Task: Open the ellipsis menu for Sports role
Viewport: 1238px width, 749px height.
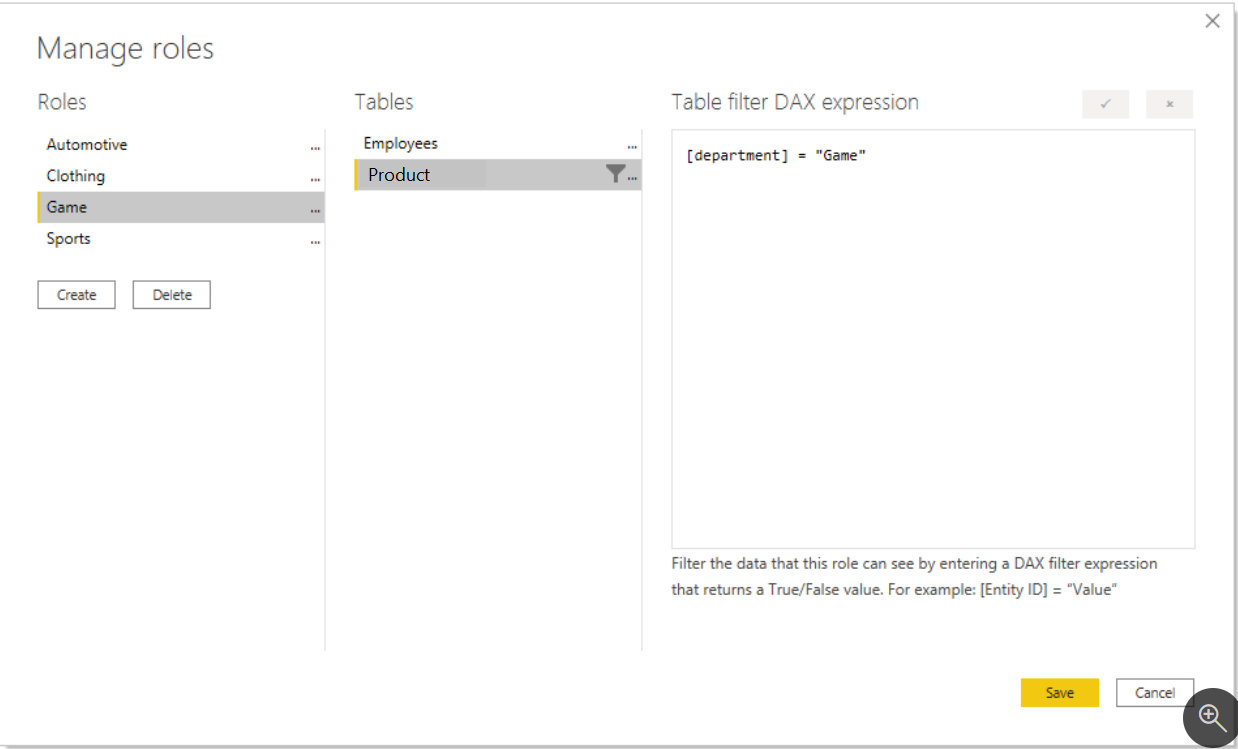Action: click(x=315, y=240)
